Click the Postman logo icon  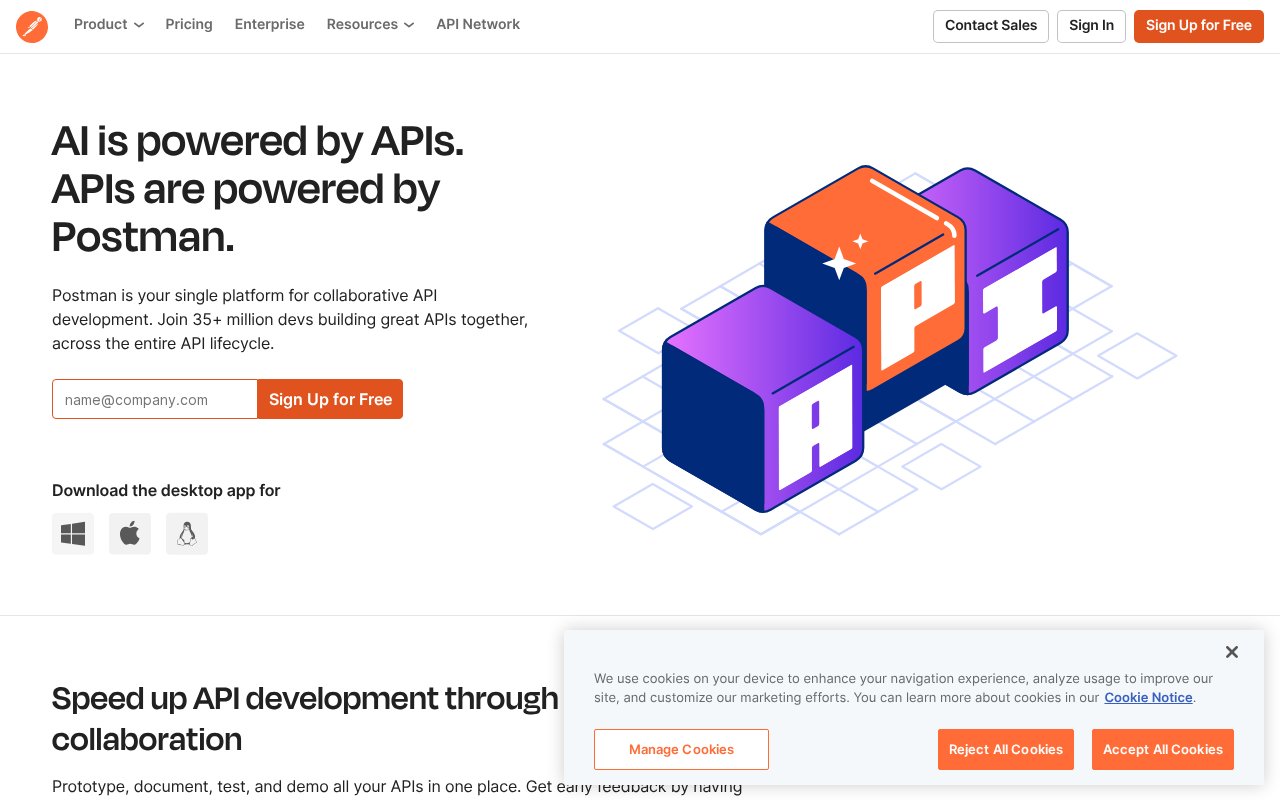[32, 26]
